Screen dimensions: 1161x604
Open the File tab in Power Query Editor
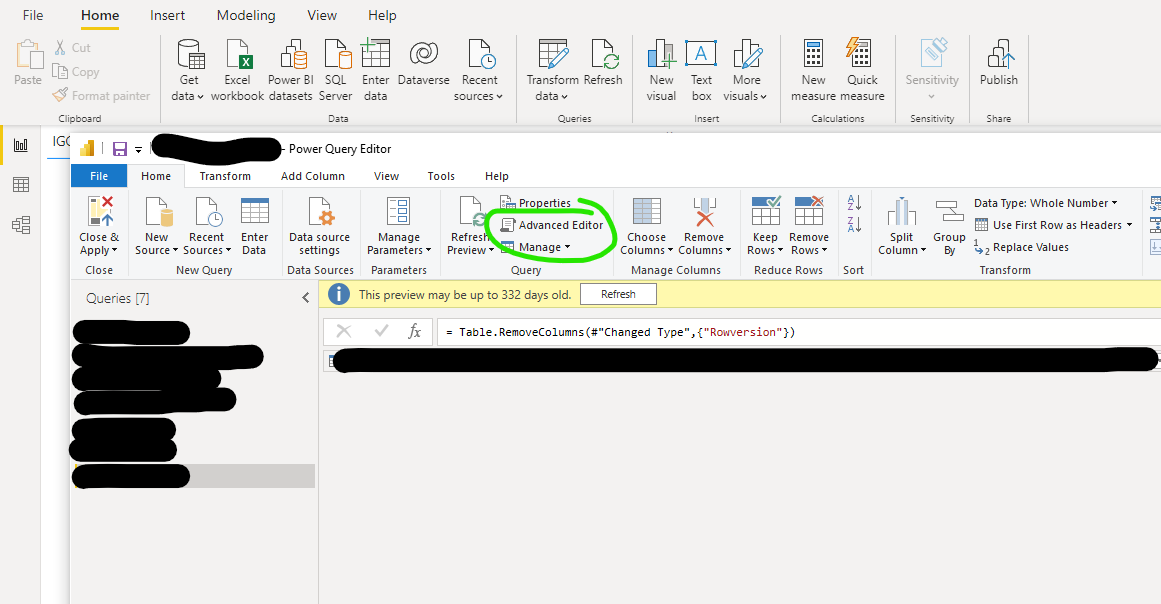99,176
